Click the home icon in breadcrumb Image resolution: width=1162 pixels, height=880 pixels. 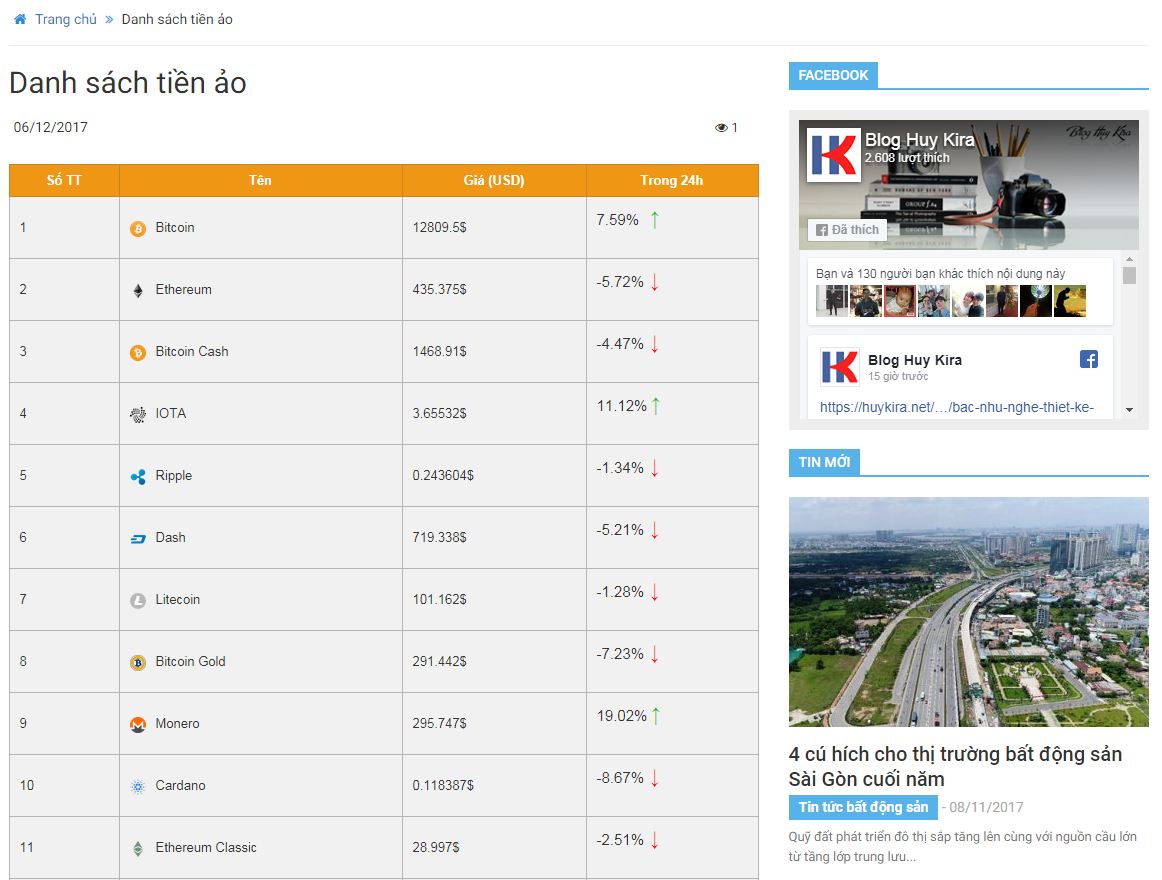point(20,19)
